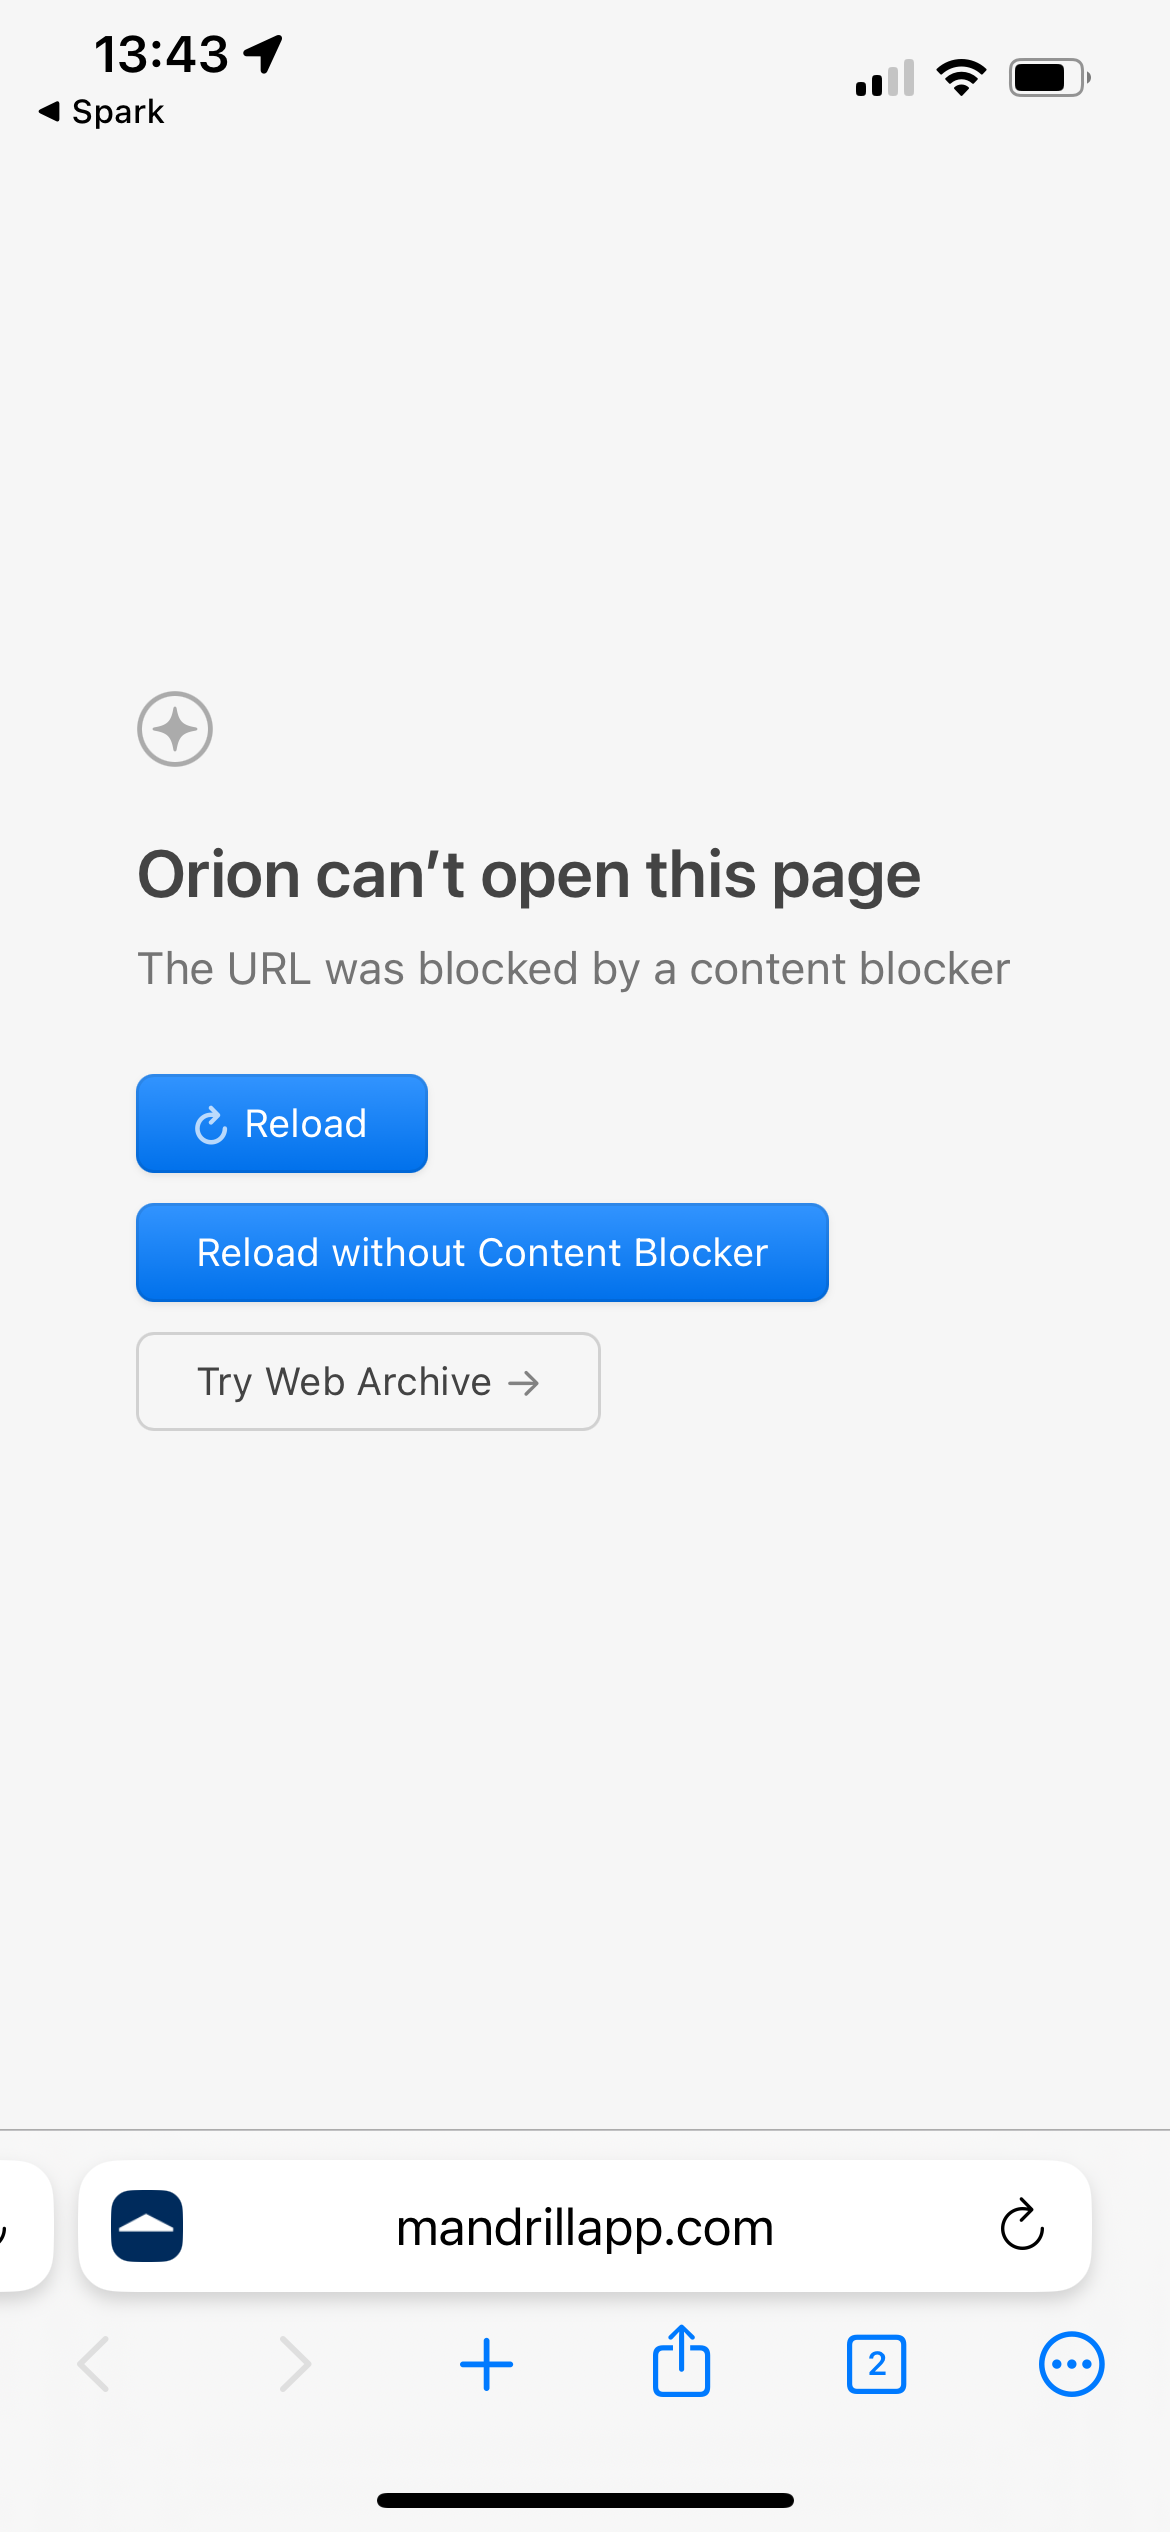Tap the battery indicator in status bar
This screenshot has width=1170, height=2532.
tap(1049, 77)
